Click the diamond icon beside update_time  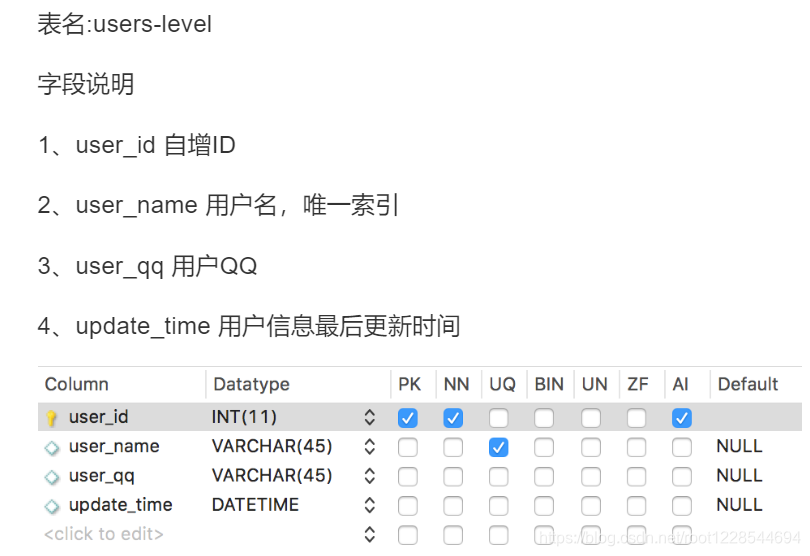pos(52,506)
